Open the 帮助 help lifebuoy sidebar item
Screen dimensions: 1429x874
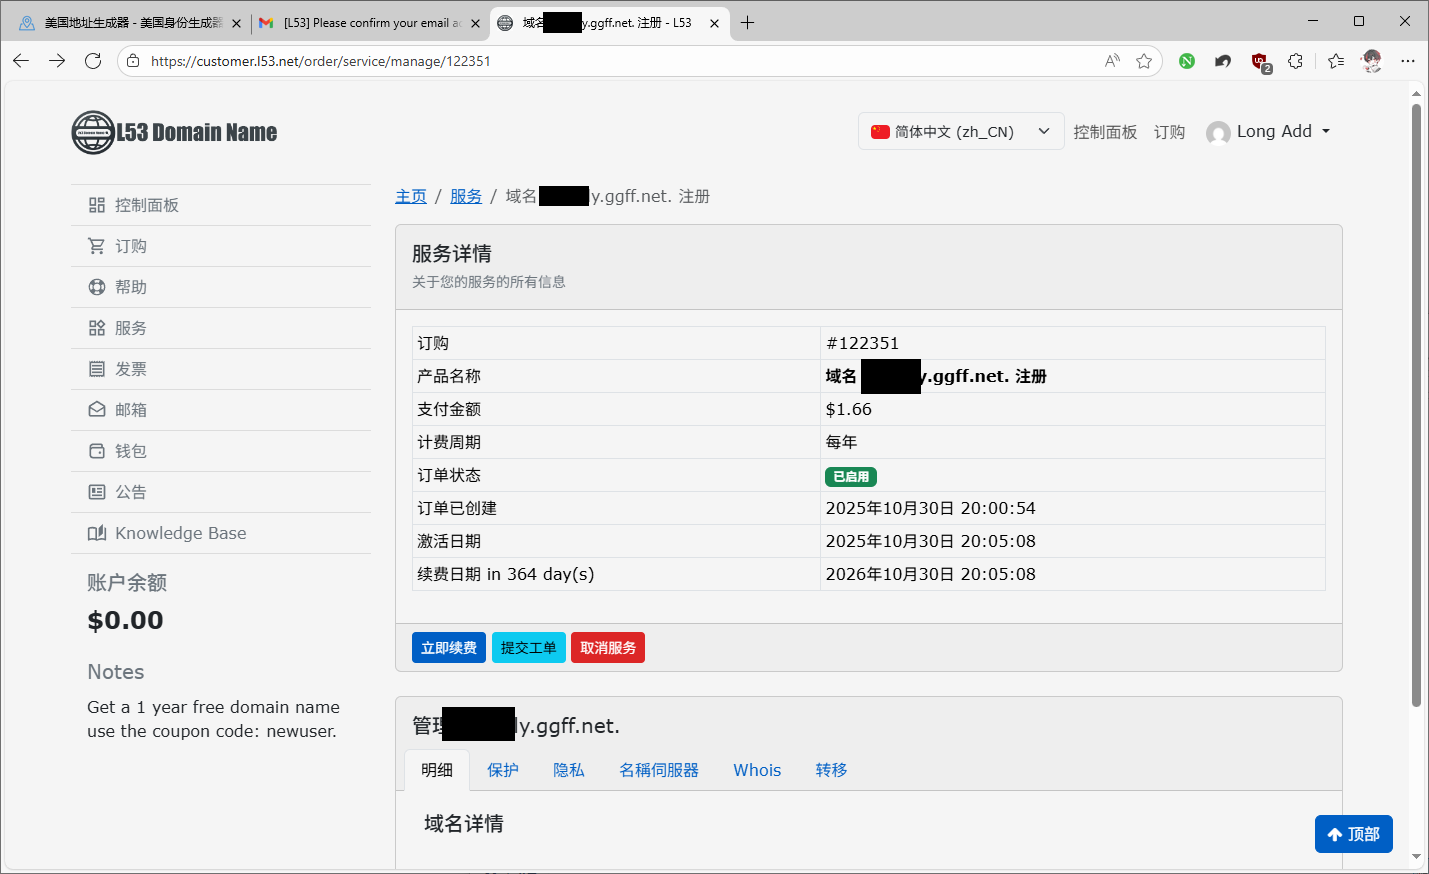130,287
